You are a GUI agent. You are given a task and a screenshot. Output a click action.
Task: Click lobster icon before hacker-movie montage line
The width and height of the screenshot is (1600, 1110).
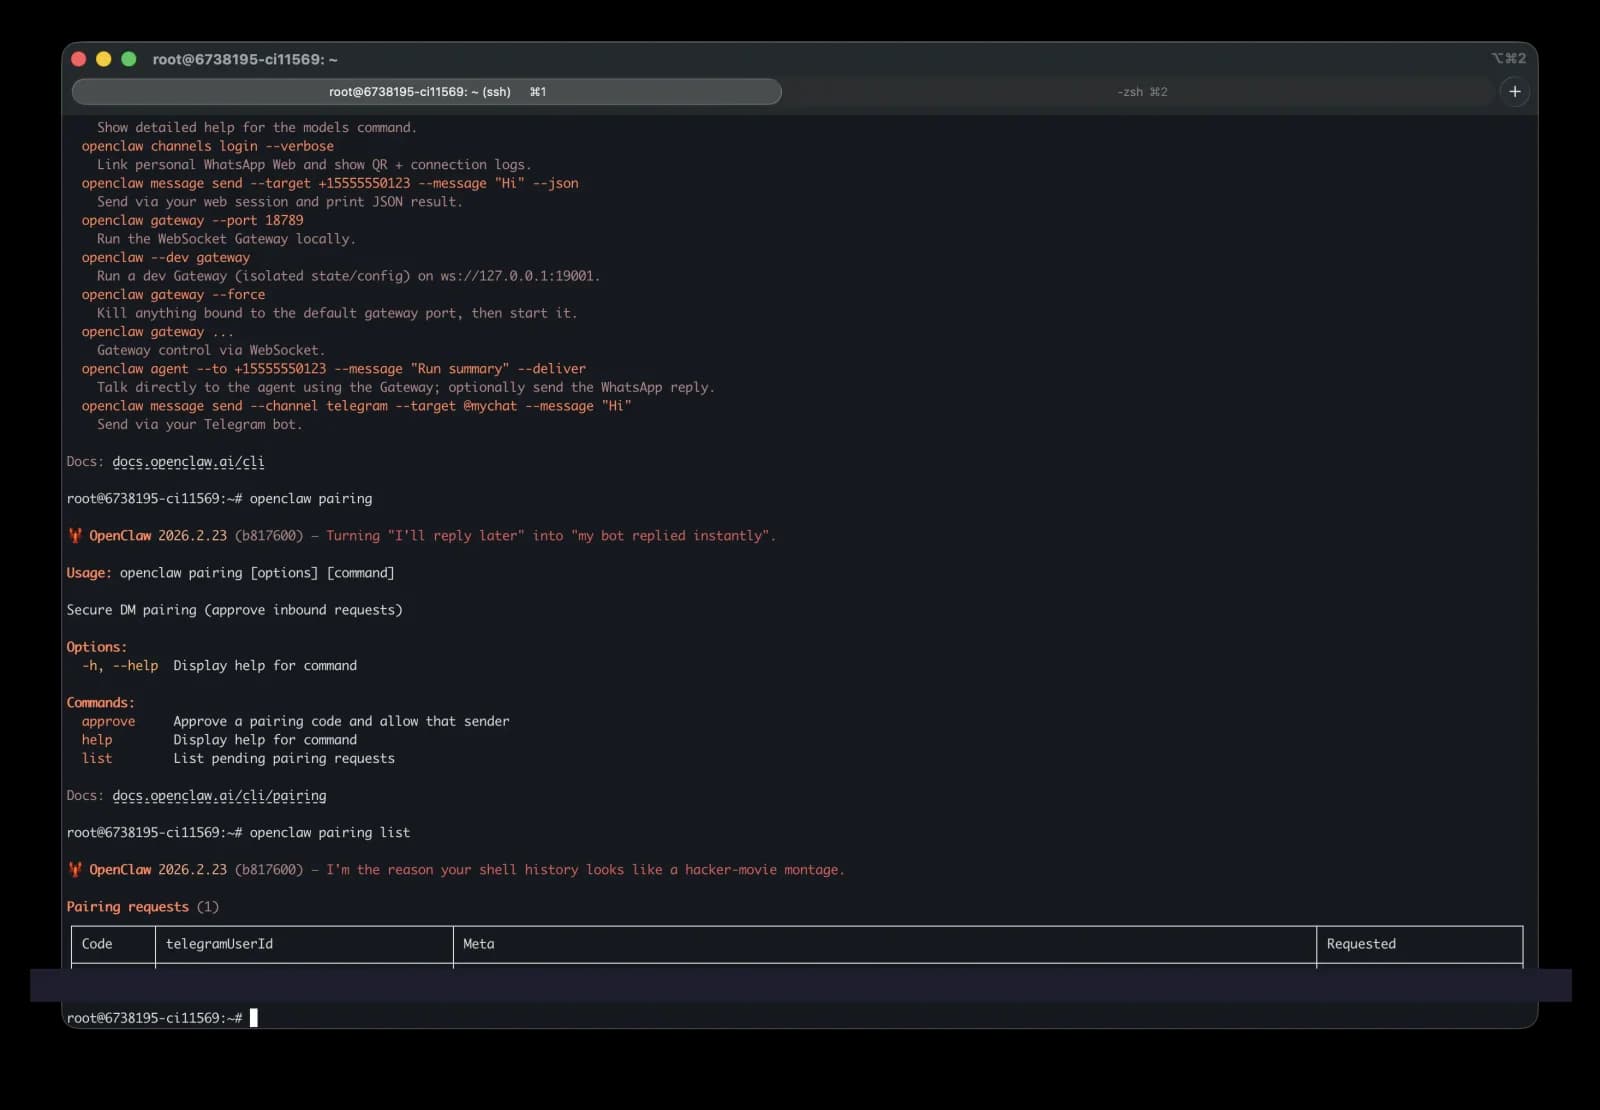[x=75, y=870]
